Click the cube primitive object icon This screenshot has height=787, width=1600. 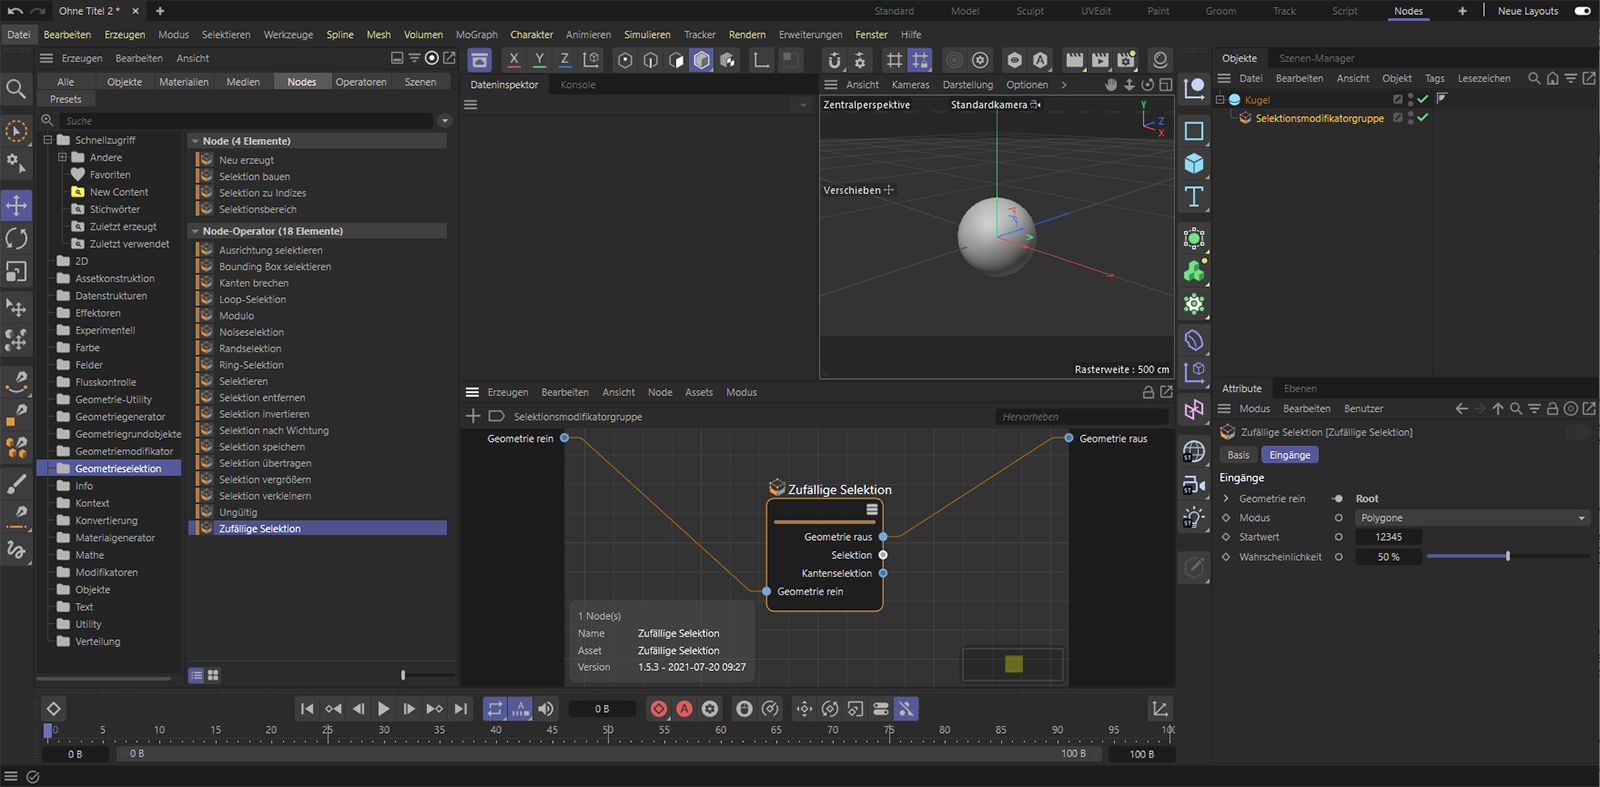coord(1194,164)
